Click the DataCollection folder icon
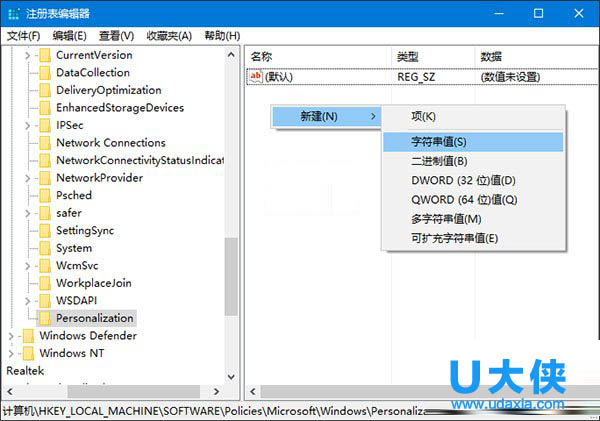The height and width of the screenshot is (421, 600). tap(45, 73)
